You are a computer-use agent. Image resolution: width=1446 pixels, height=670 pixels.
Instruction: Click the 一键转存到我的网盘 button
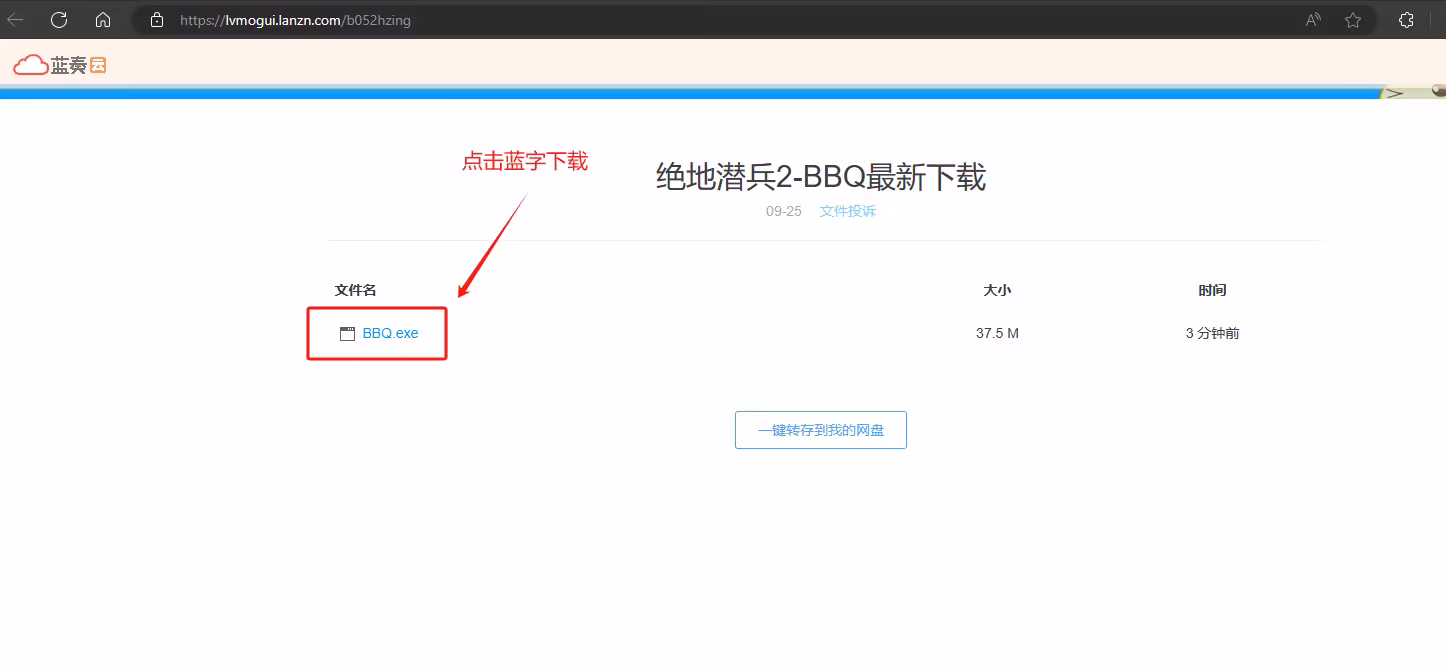click(x=821, y=430)
